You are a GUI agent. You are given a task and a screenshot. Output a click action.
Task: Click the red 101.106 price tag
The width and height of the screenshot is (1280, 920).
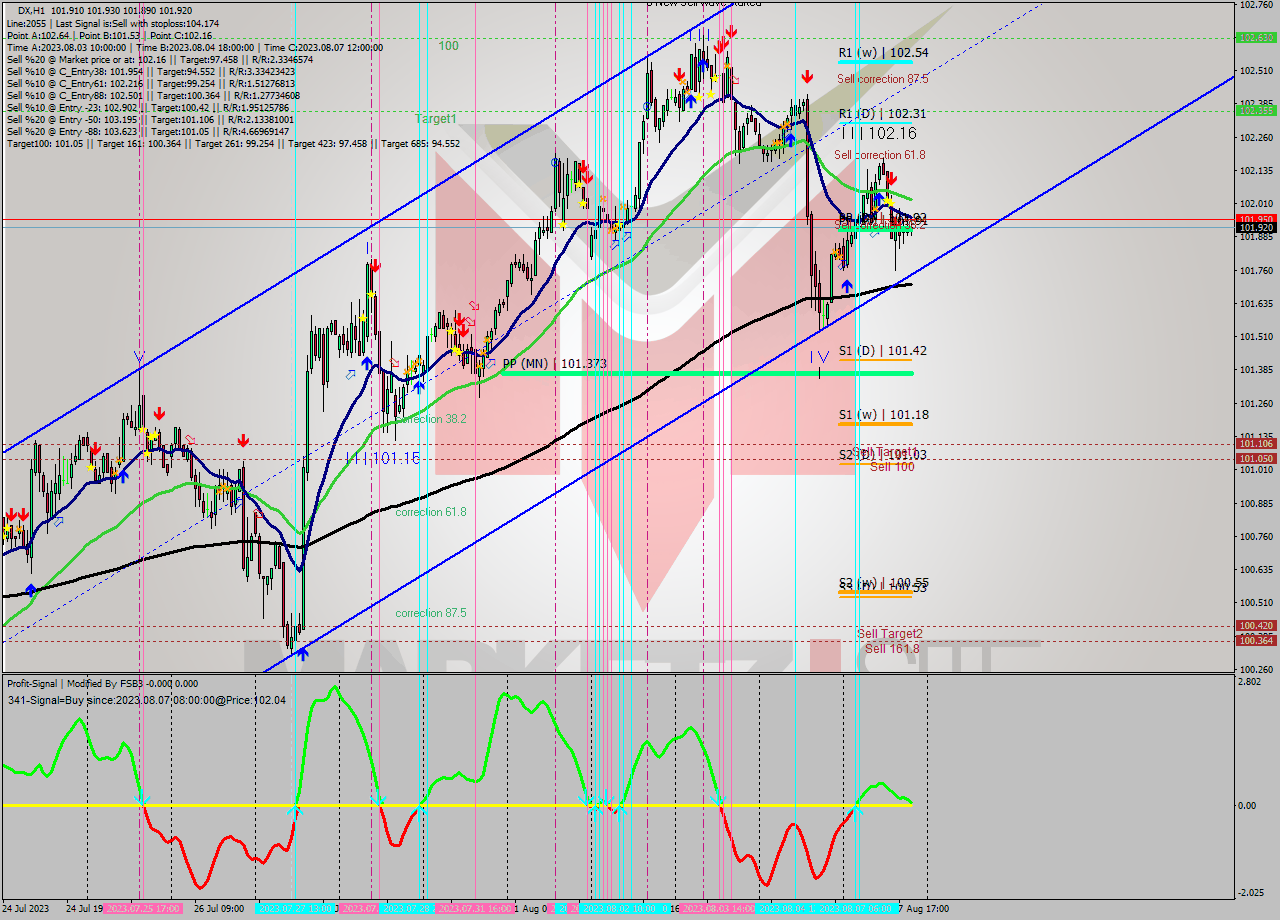tap(1256, 443)
